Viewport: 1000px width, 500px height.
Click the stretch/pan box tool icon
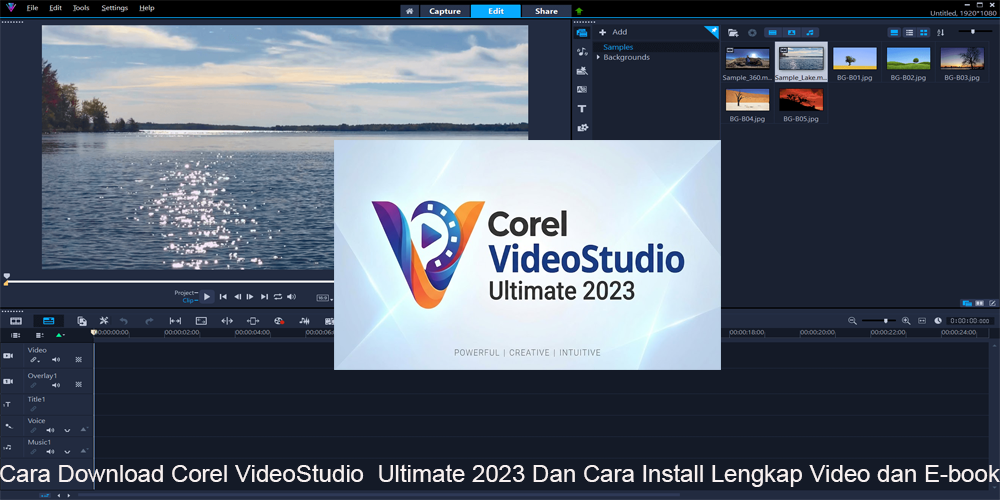coord(253,321)
